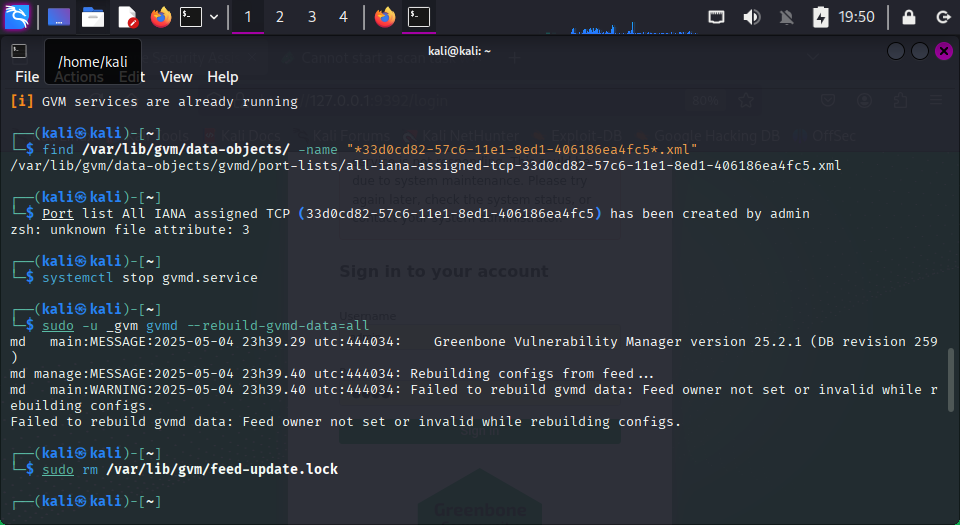Launch Firefox from the panel launcher

[161, 17]
